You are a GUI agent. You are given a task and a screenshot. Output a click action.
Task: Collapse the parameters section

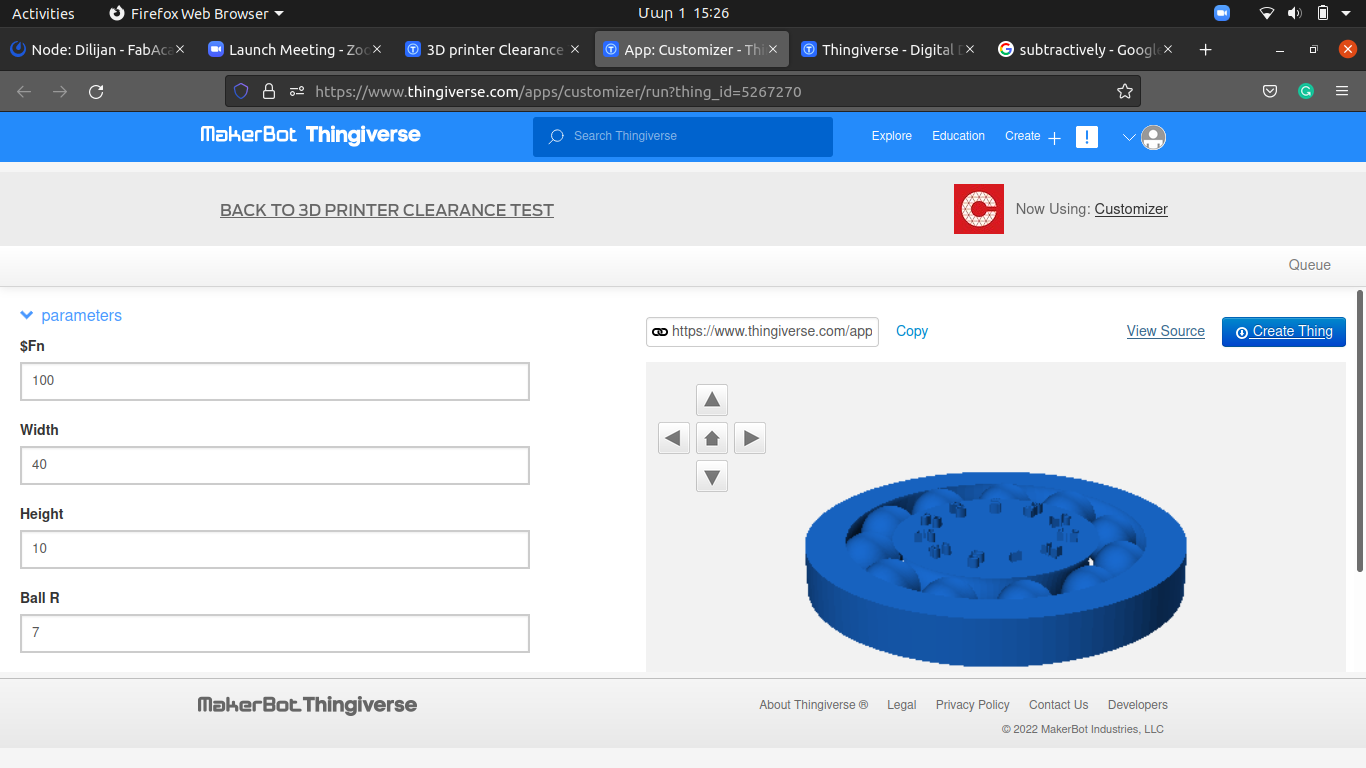[x=71, y=315]
